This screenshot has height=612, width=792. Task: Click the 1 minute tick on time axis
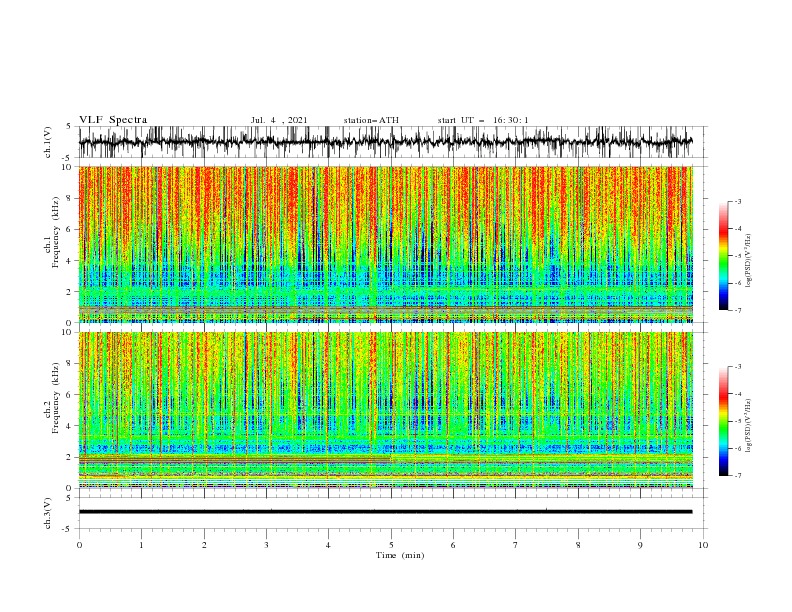[141, 545]
